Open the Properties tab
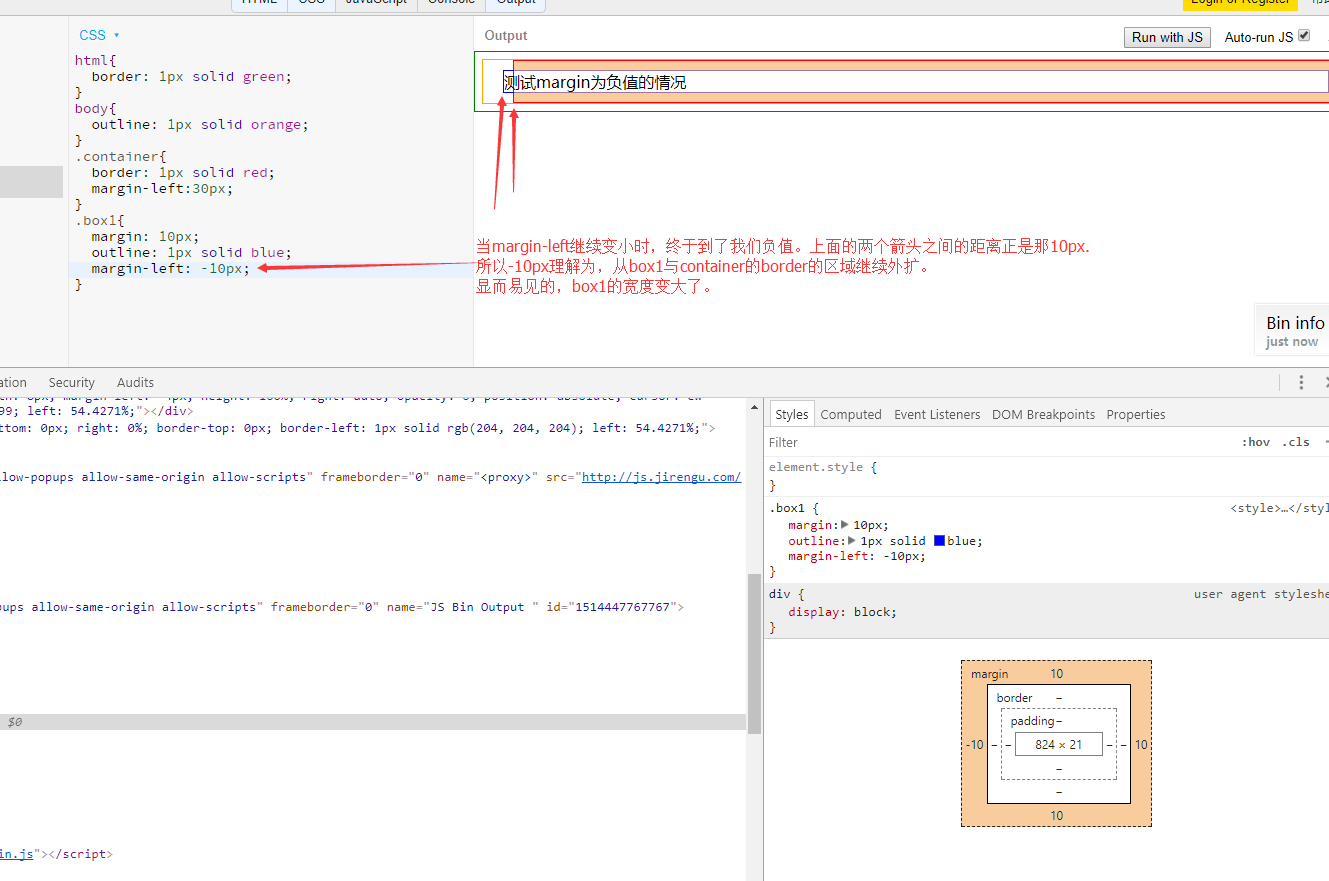The height and width of the screenshot is (881, 1329). point(1136,414)
